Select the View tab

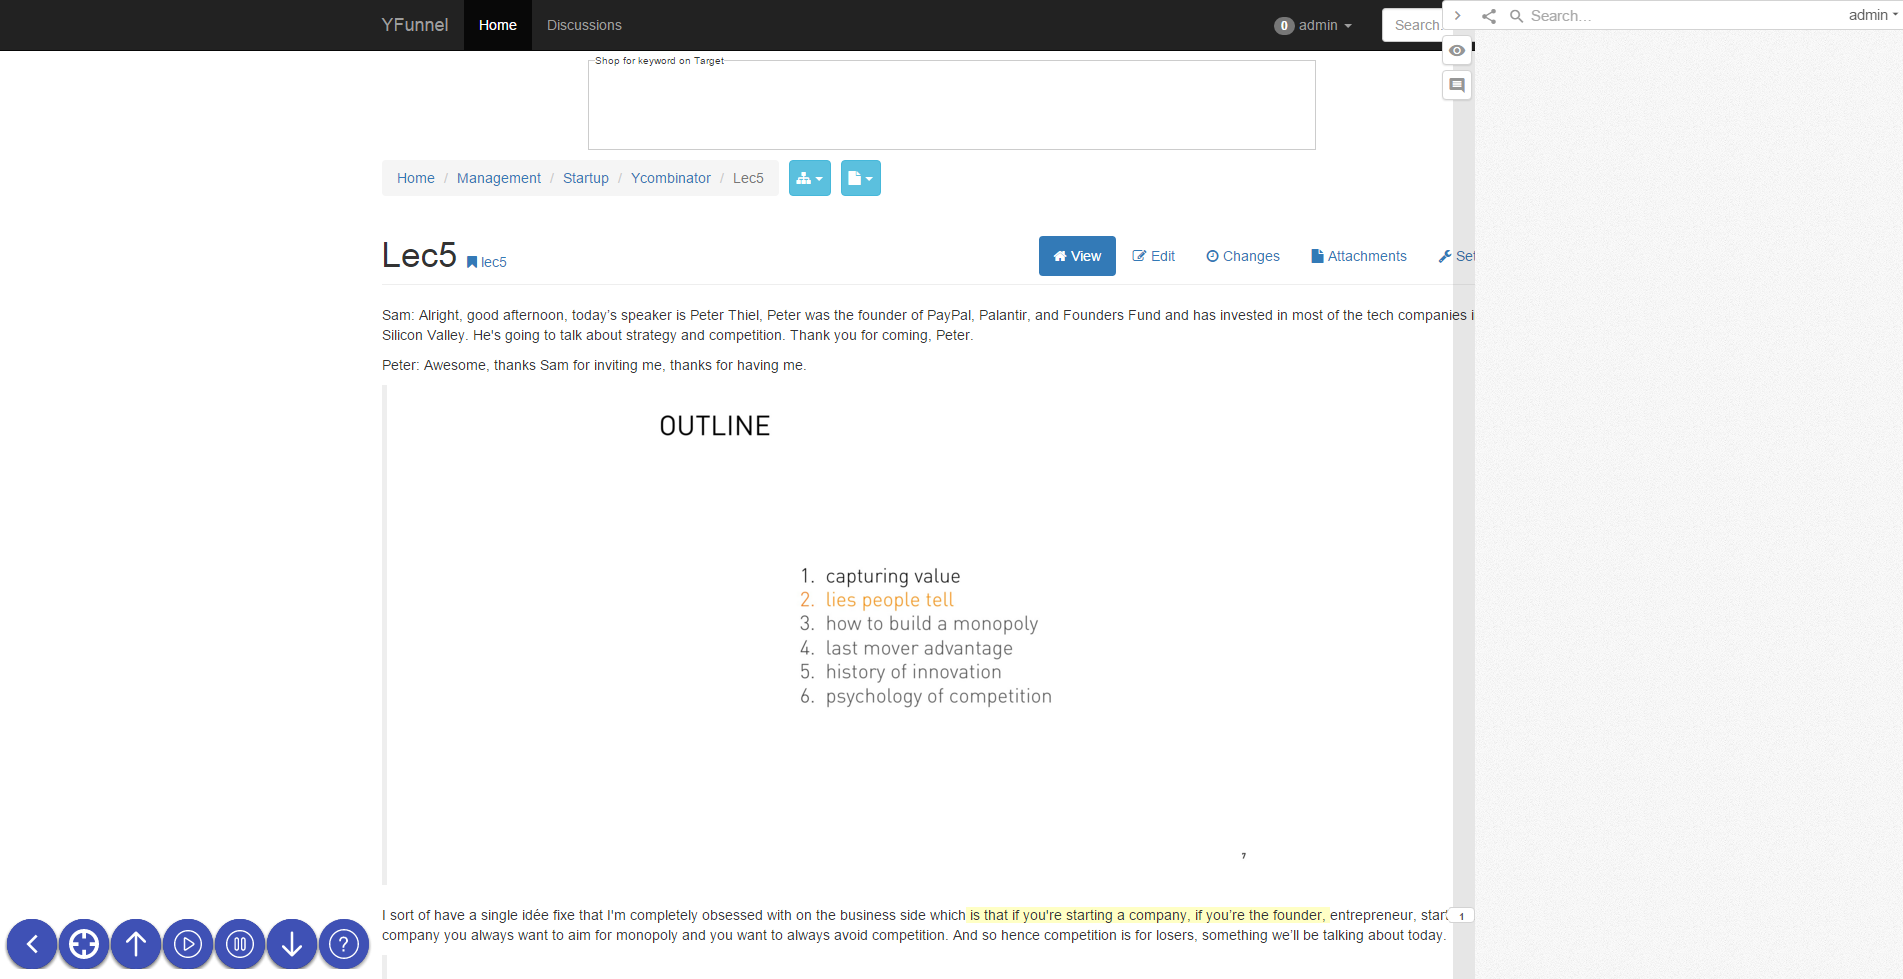(1077, 256)
